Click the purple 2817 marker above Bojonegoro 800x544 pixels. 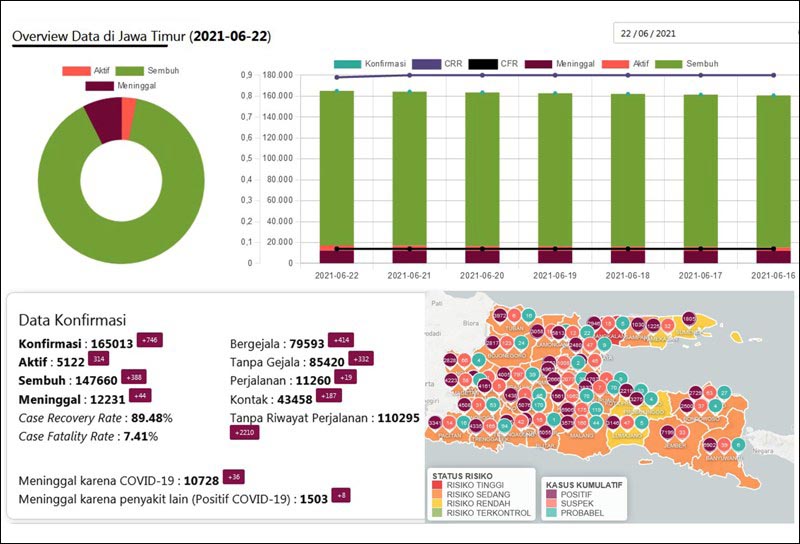tap(492, 344)
